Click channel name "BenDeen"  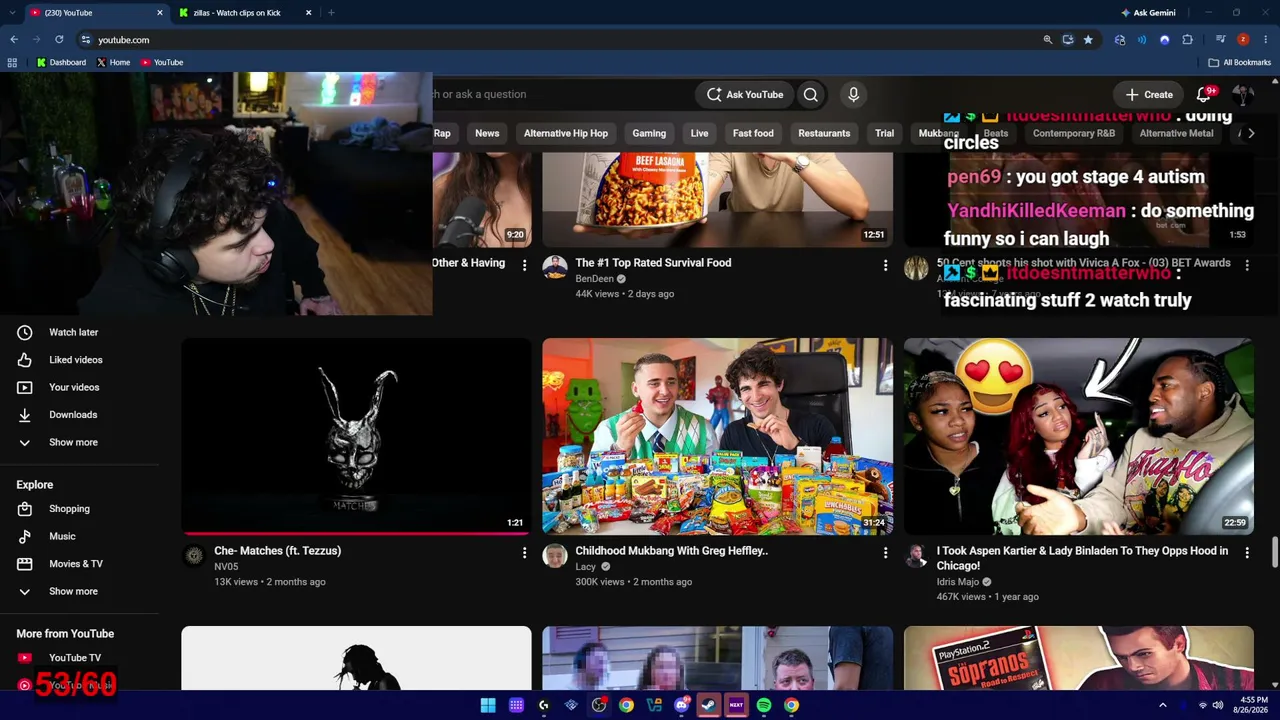594,279
